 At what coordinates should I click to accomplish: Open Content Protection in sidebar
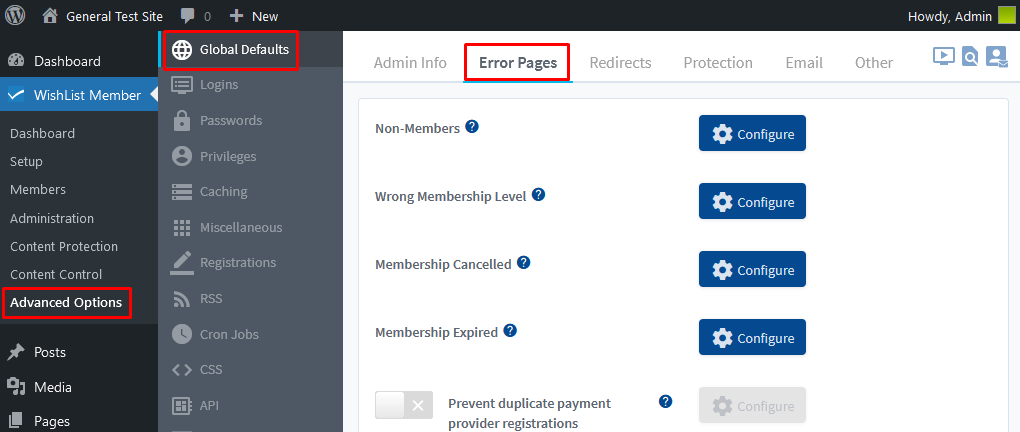coord(64,247)
